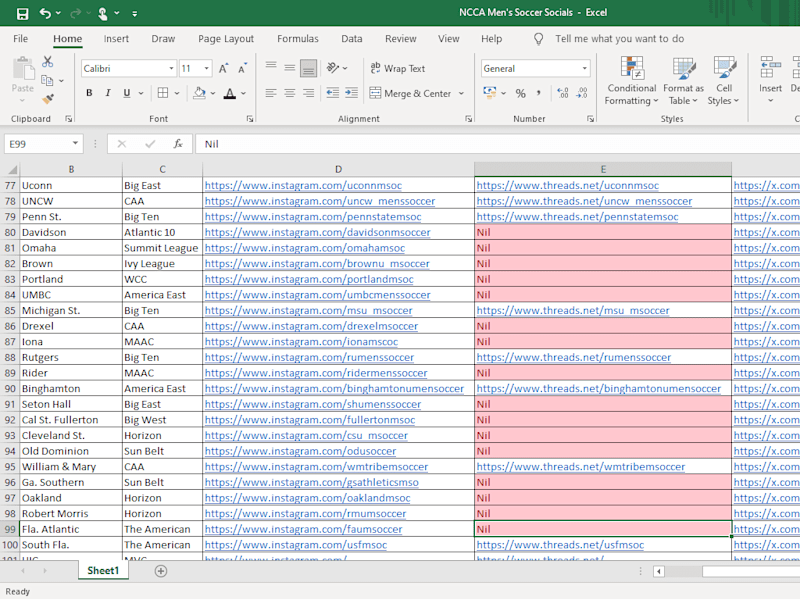
Task: Open Number format dialog launcher
Action: click(x=590, y=119)
